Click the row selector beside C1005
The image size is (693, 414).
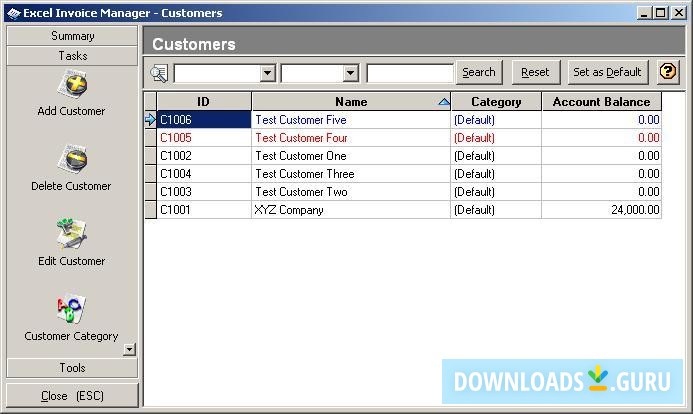pyautogui.click(x=150, y=138)
